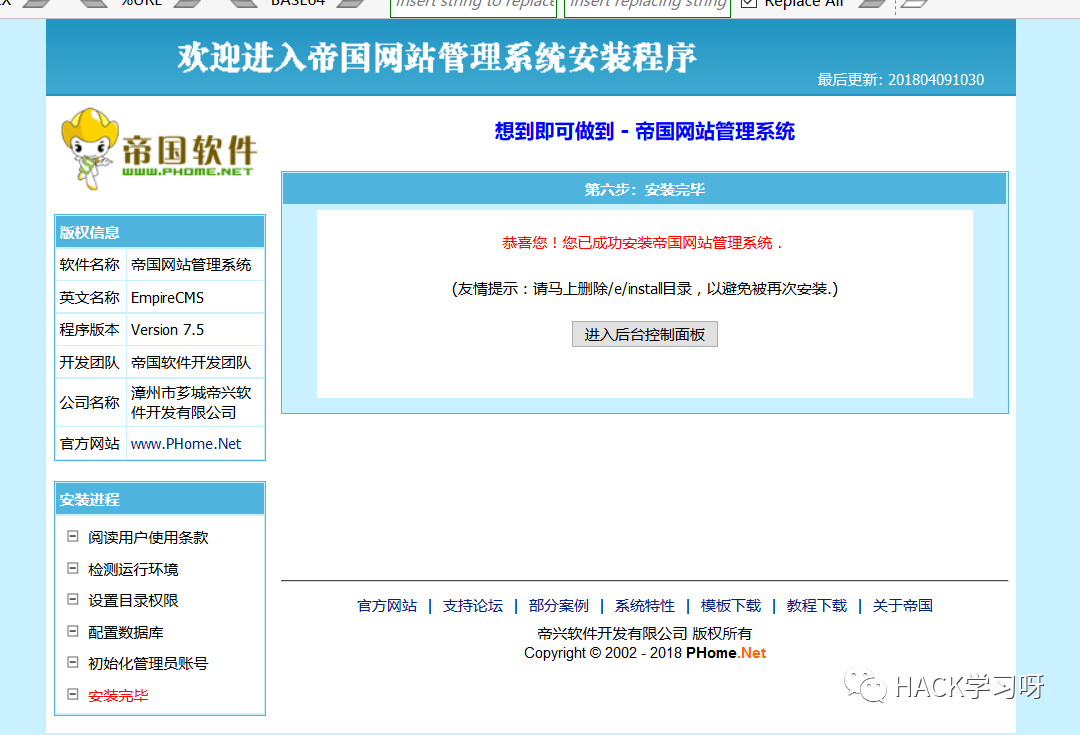
Task: Select the 阅读用户使用条款 step
Action: [148, 537]
